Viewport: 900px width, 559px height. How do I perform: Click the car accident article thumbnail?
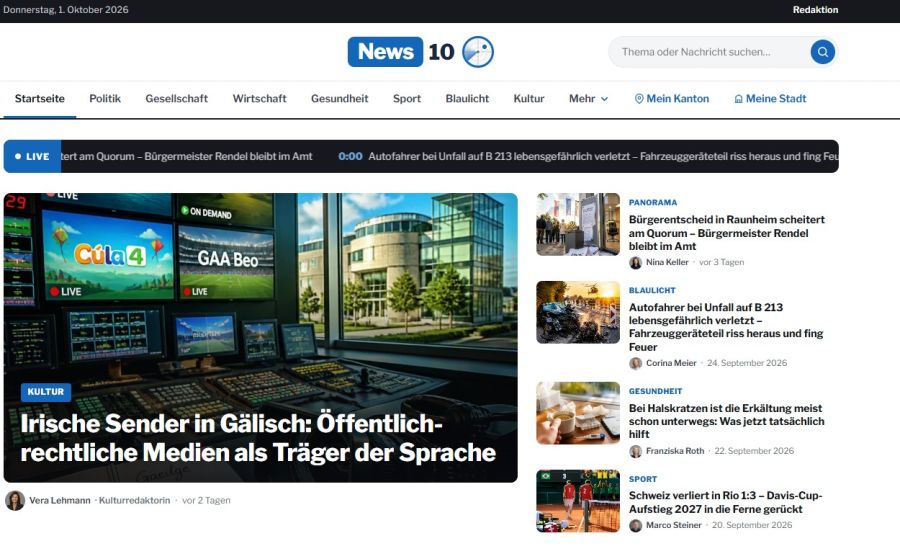click(x=578, y=312)
